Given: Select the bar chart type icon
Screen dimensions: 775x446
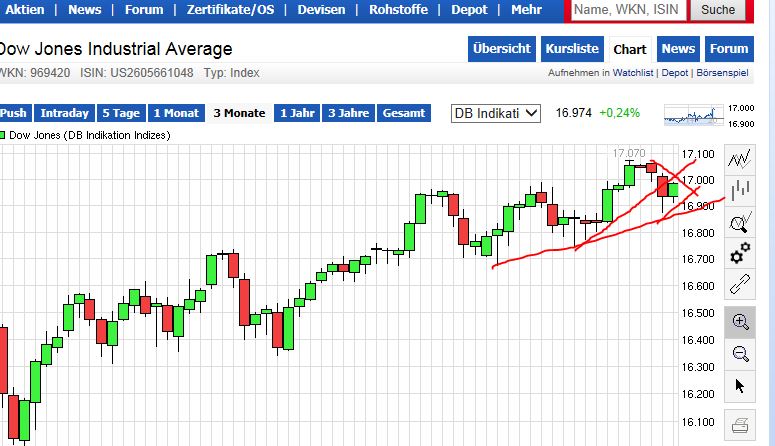Looking at the screenshot, I should tap(740, 190).
